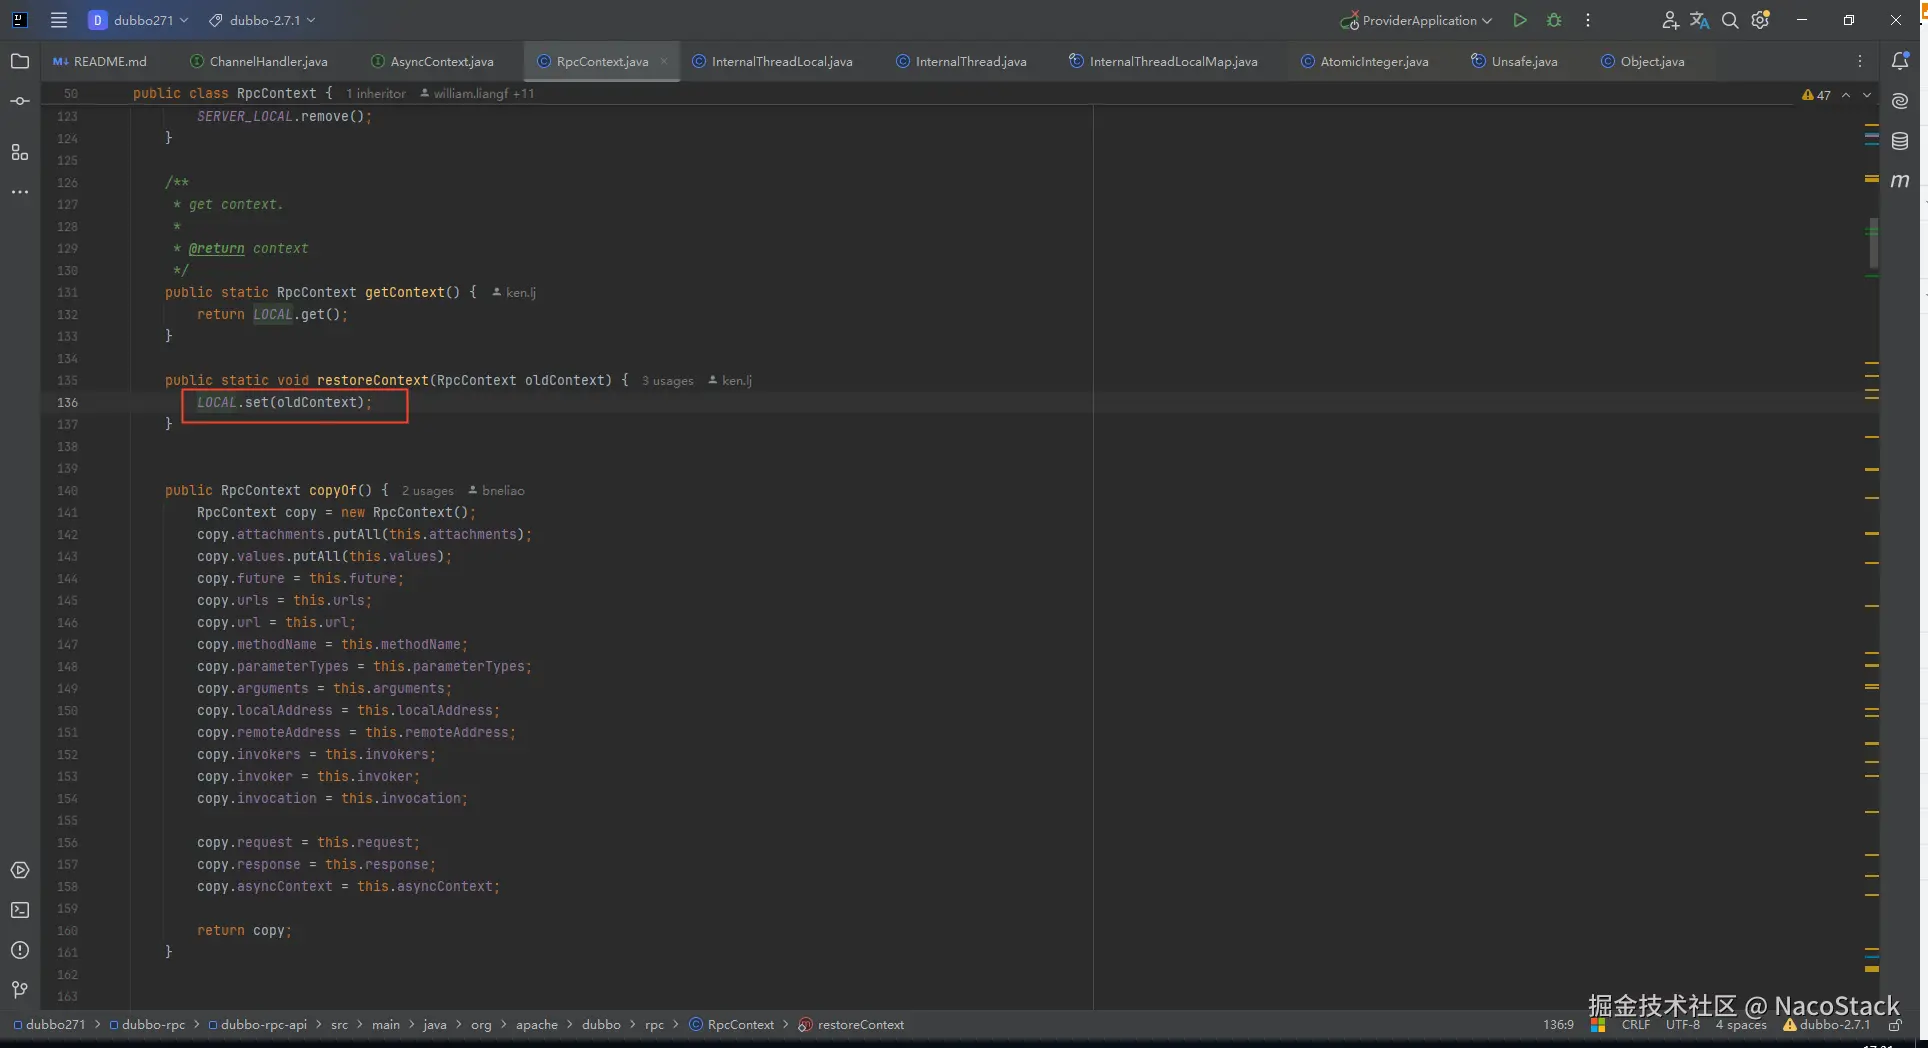Open the Maven tool window
The width and height of the screenshot is (1928, 1048).
coord(1900,181)
